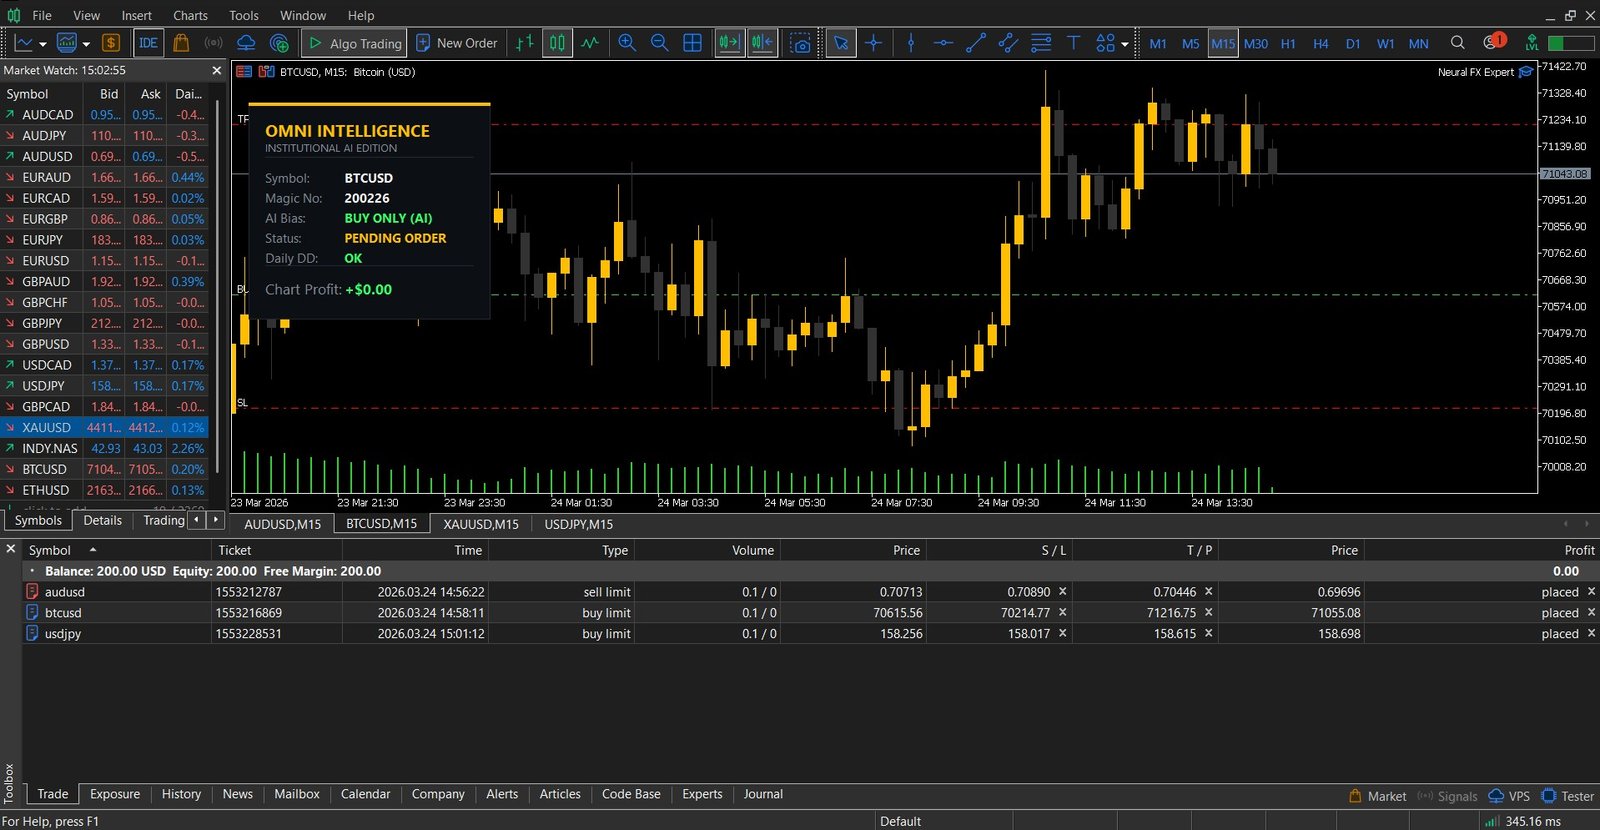Expand the shapes objects dropdown arrow
The height and width of the screenshot is (830, 1600).
[1125, 44]
